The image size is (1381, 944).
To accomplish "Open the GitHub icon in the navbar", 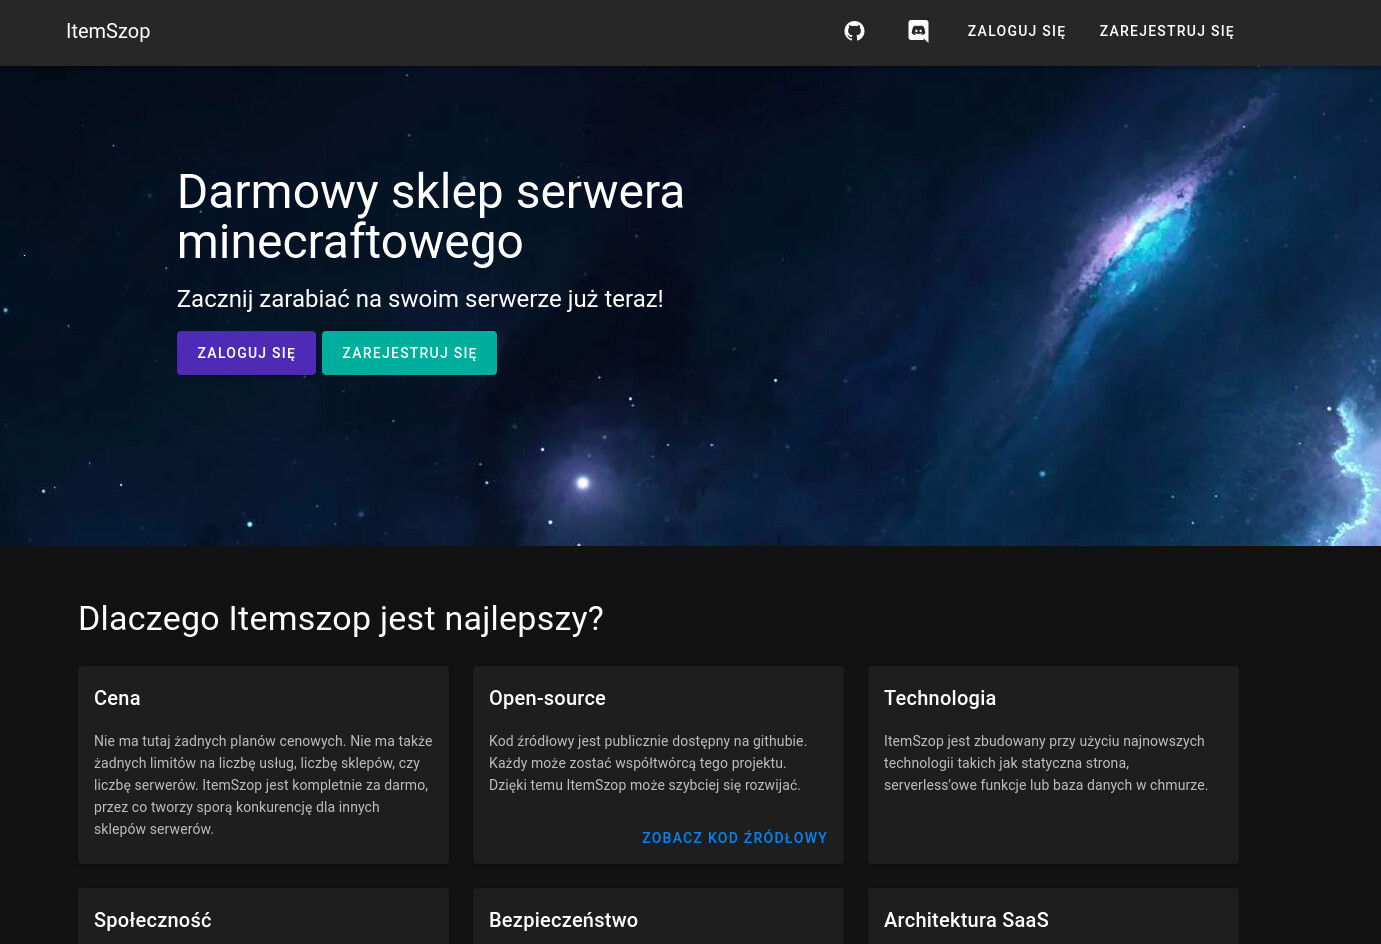I will 854,31.
